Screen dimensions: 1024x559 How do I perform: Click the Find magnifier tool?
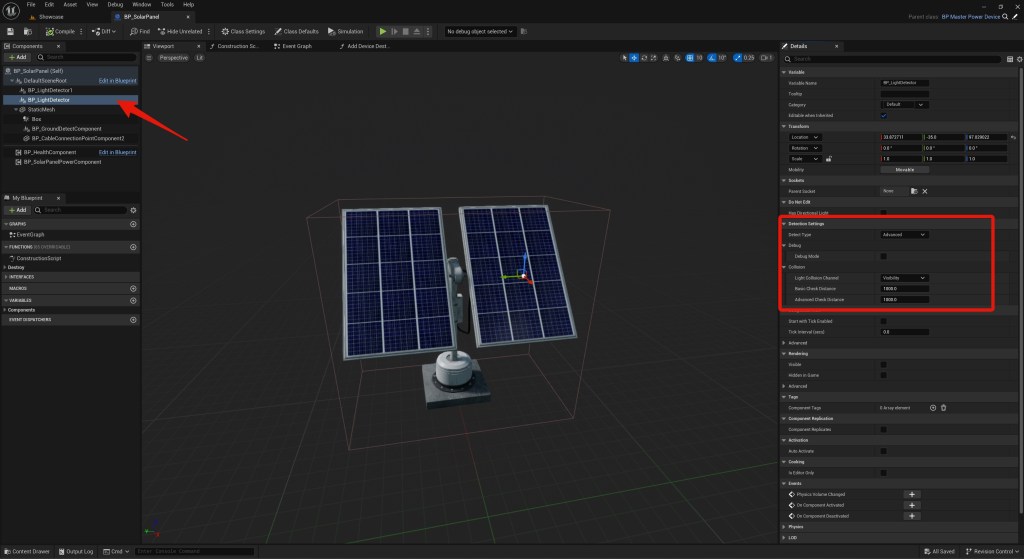tap(139, 31)
